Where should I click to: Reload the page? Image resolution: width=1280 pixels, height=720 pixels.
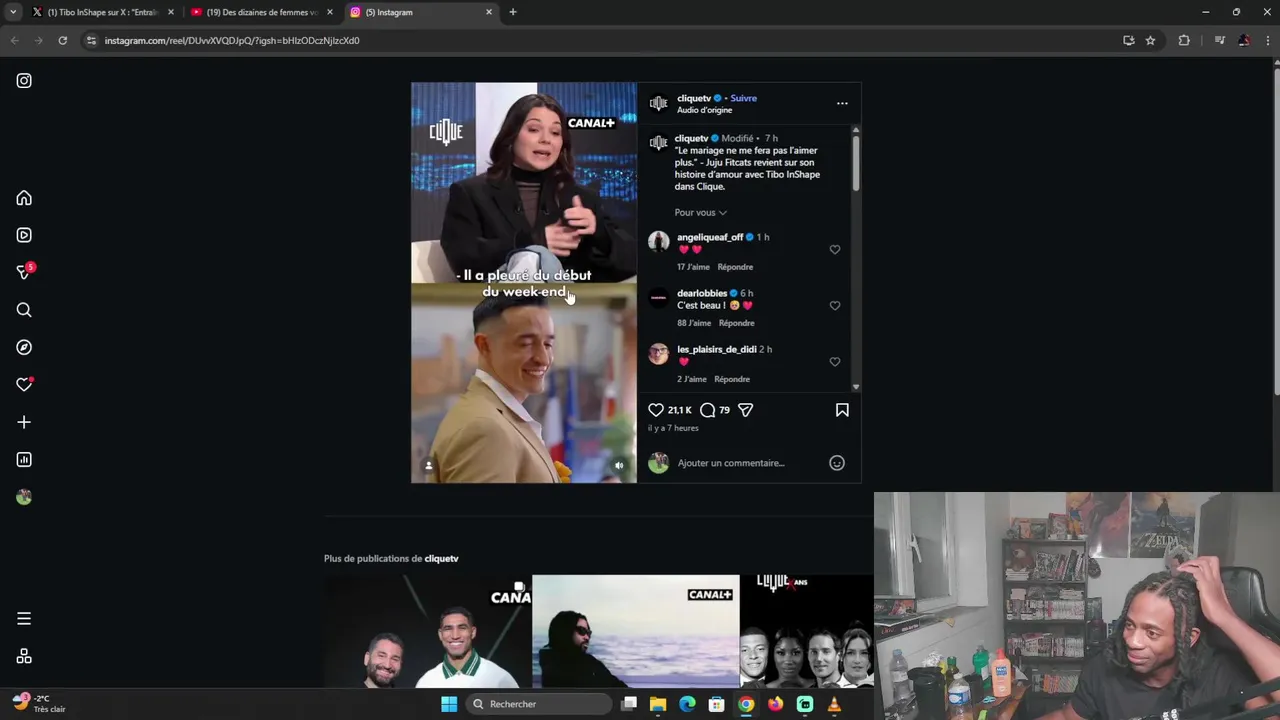62,40
